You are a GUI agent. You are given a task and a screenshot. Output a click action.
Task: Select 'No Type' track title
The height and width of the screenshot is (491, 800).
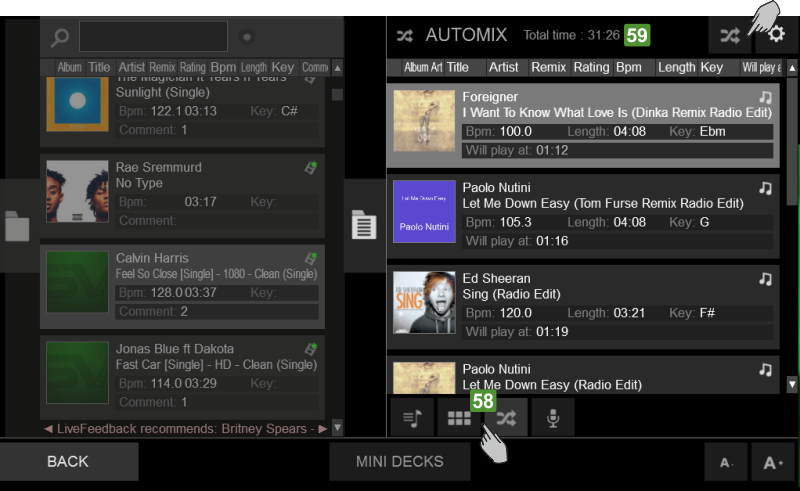tap(139, 183)
